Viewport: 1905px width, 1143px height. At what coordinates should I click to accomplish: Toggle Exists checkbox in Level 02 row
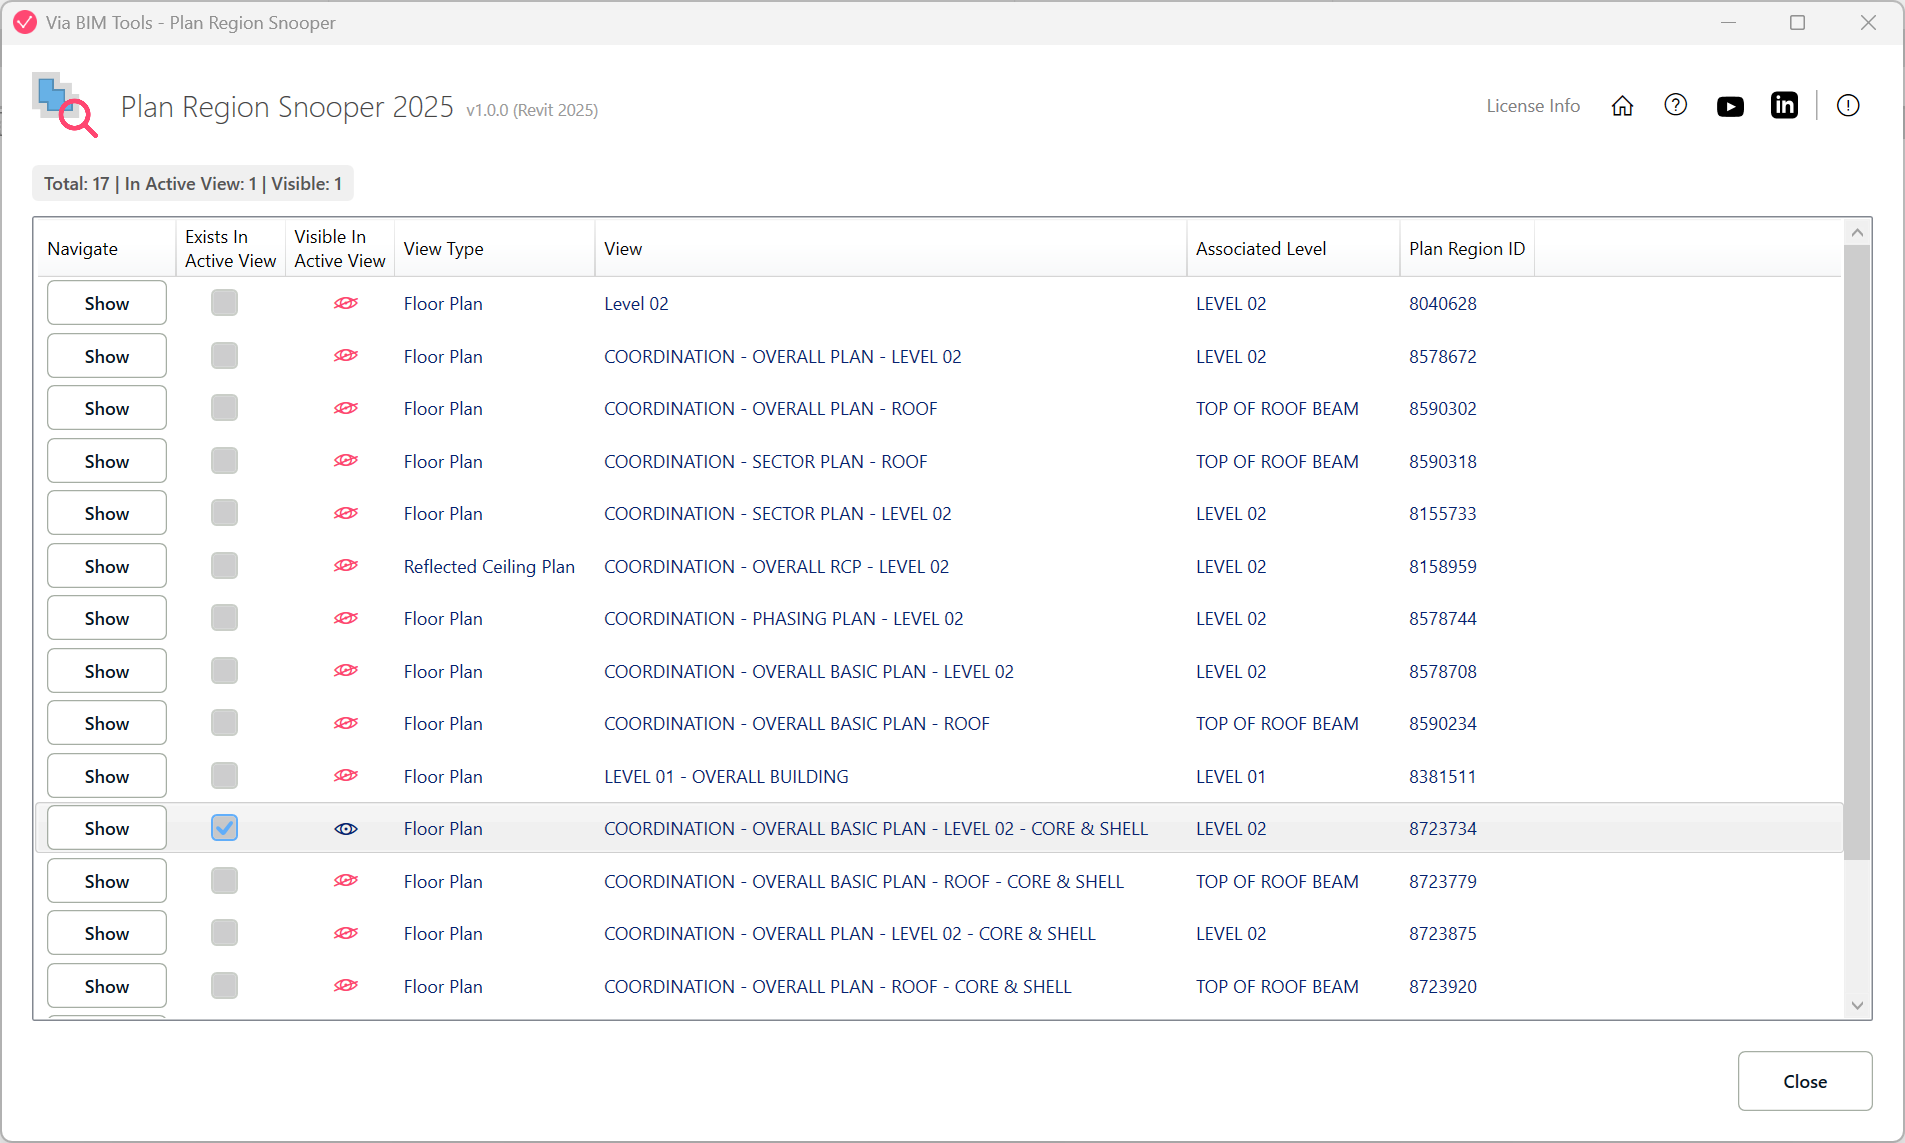point(224,303)
